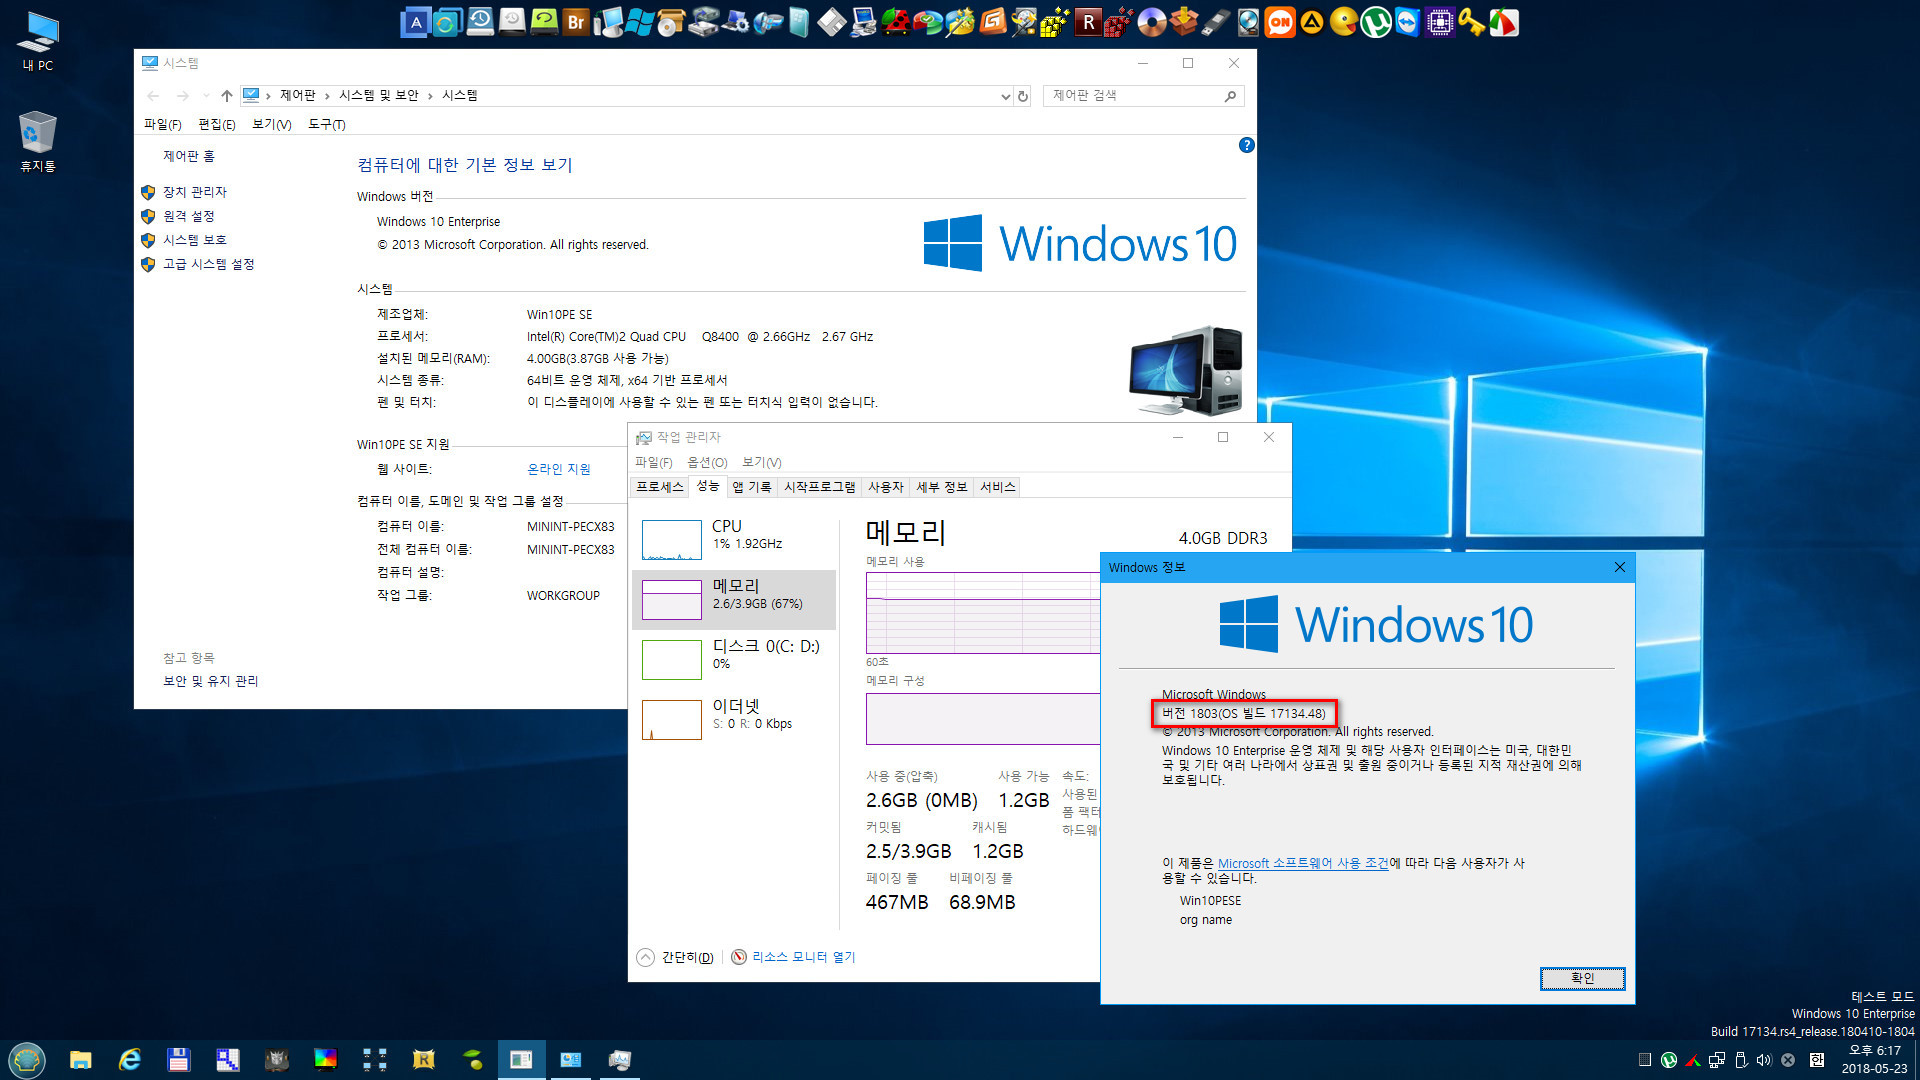Select the CPU performance graph item
Image resolution: width=1920 pixels, height=1080 pixels.
tap(734, 539)
